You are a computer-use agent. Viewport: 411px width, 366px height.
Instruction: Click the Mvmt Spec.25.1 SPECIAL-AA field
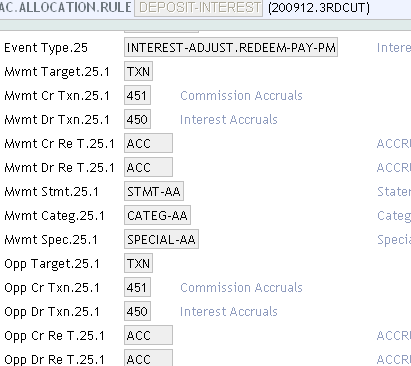point(161,239)
